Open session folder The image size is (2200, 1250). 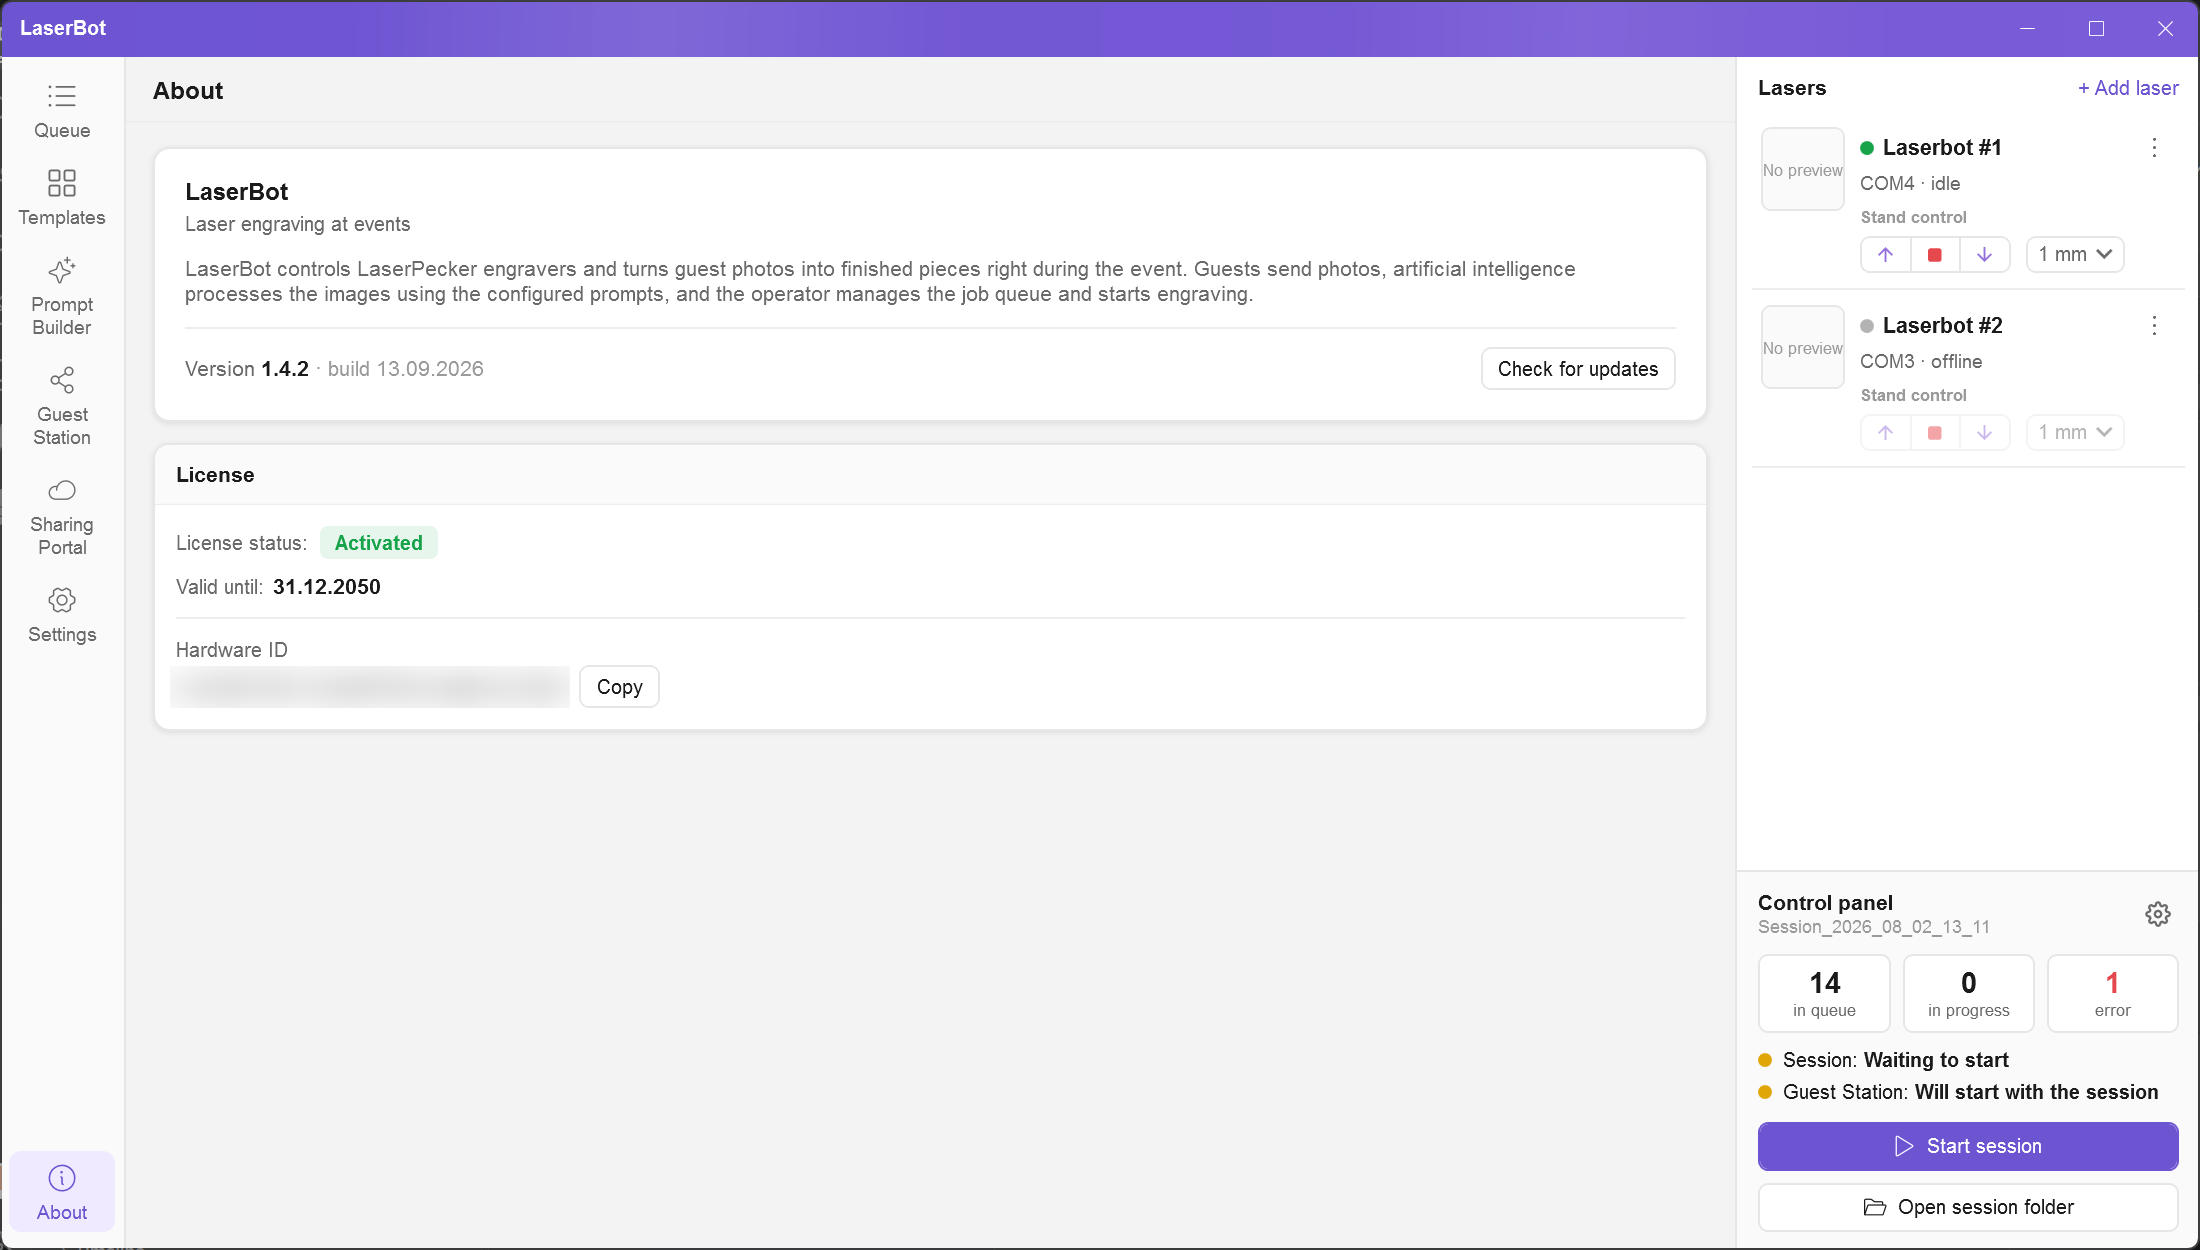click(1968, 1208)
